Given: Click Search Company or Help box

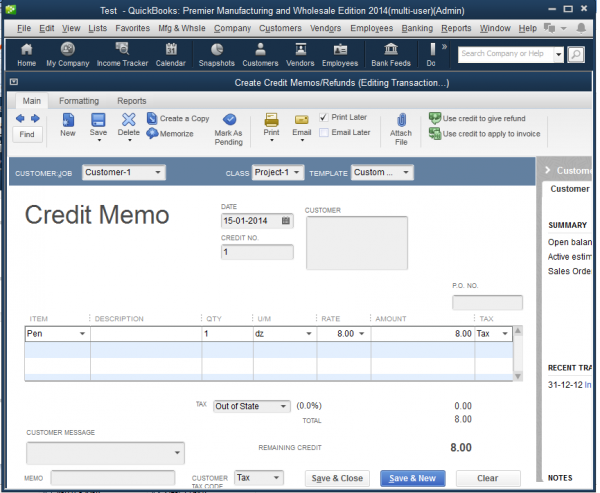Looking at the screenshot, I should [x=506, y=54].
